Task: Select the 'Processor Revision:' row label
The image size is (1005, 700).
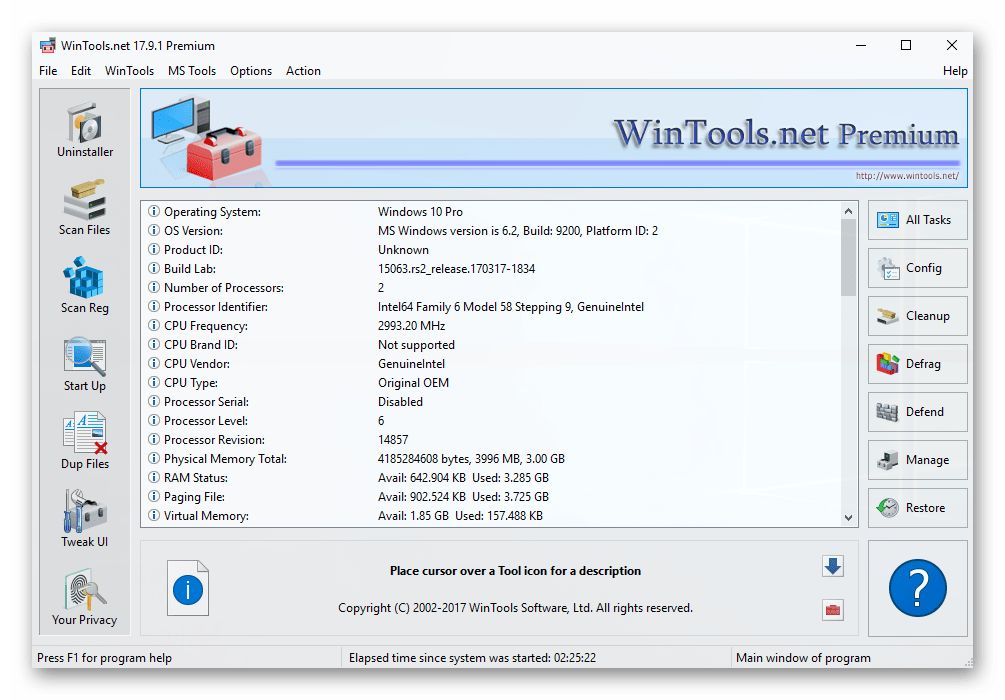Action: [214, 440]
